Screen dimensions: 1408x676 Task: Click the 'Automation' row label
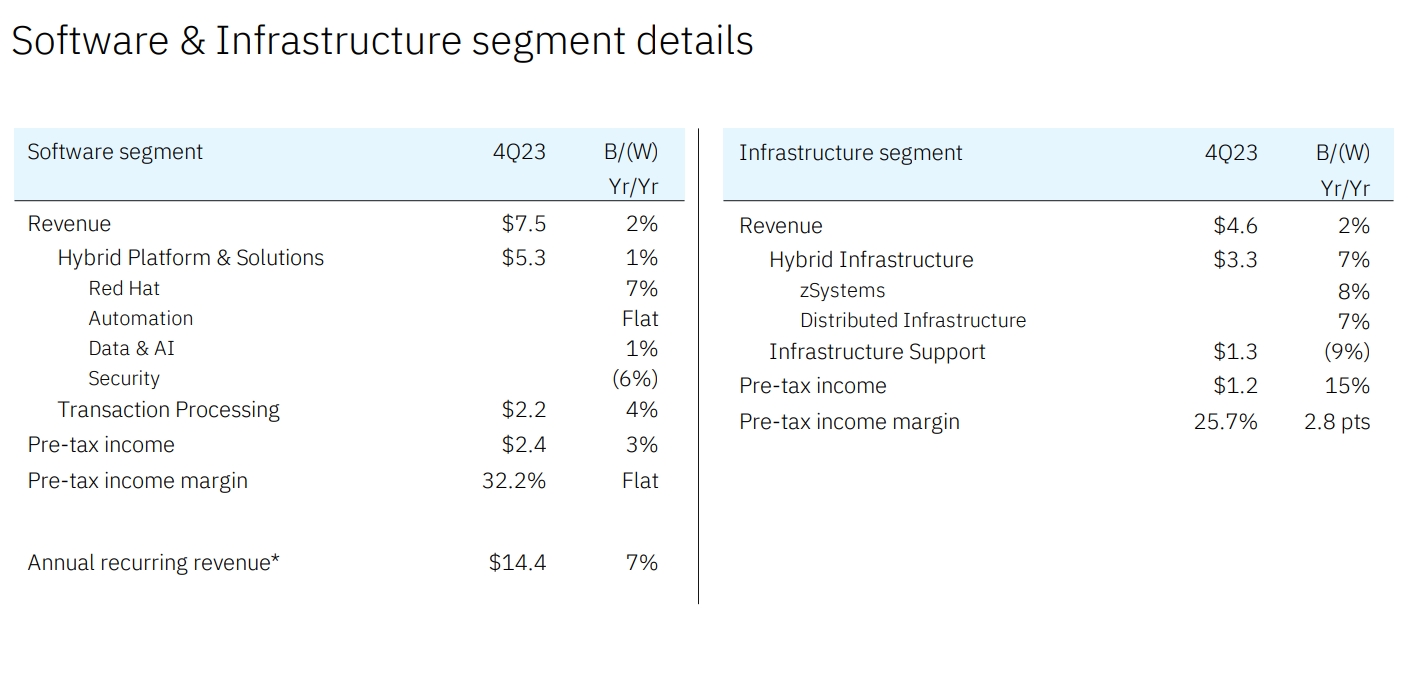click(141, 318)
